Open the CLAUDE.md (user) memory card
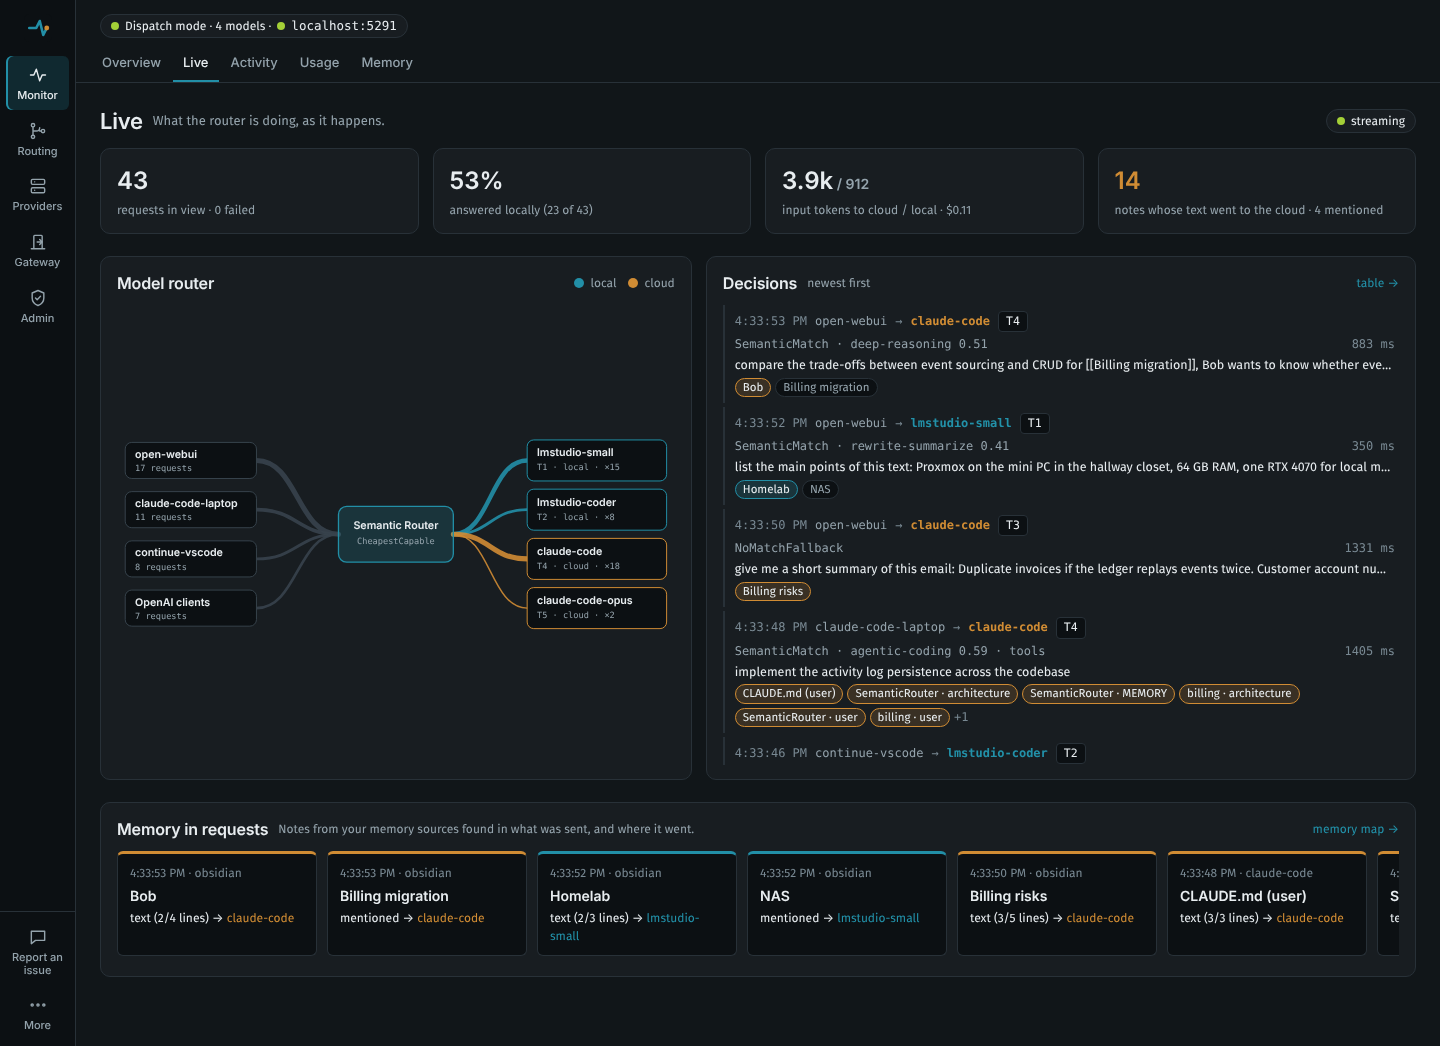This screenshot has height=1046, width=1440. pos(1267,903)
